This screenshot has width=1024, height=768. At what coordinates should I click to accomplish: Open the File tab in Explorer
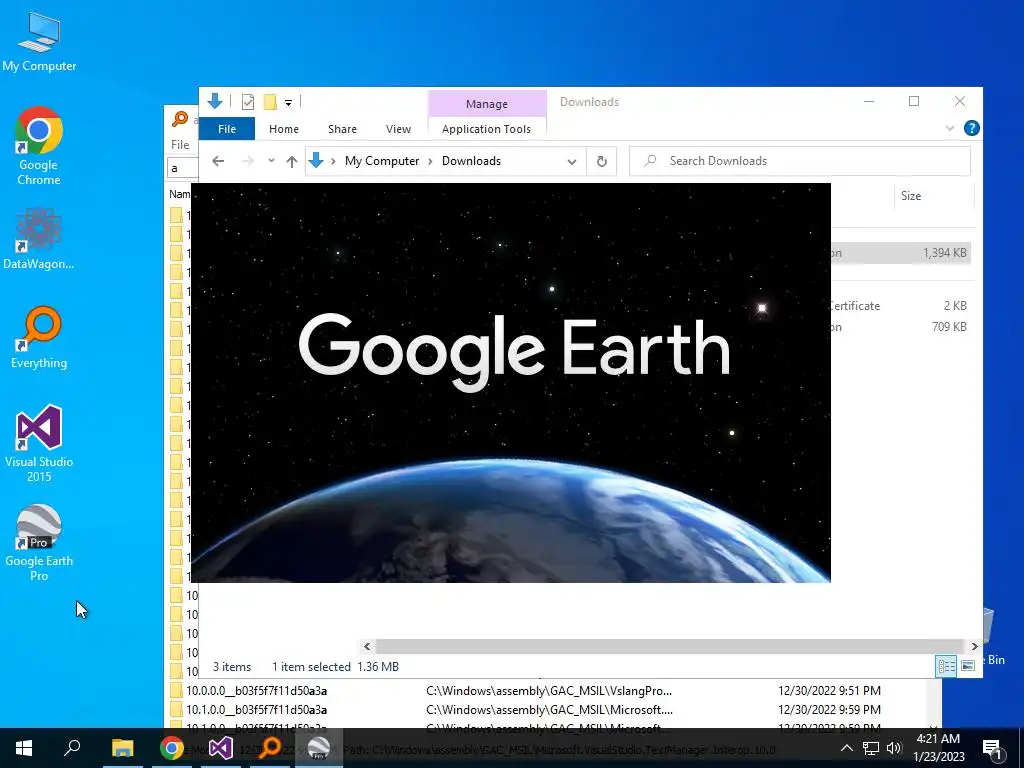pyautogui.click(x=227, y=129)
